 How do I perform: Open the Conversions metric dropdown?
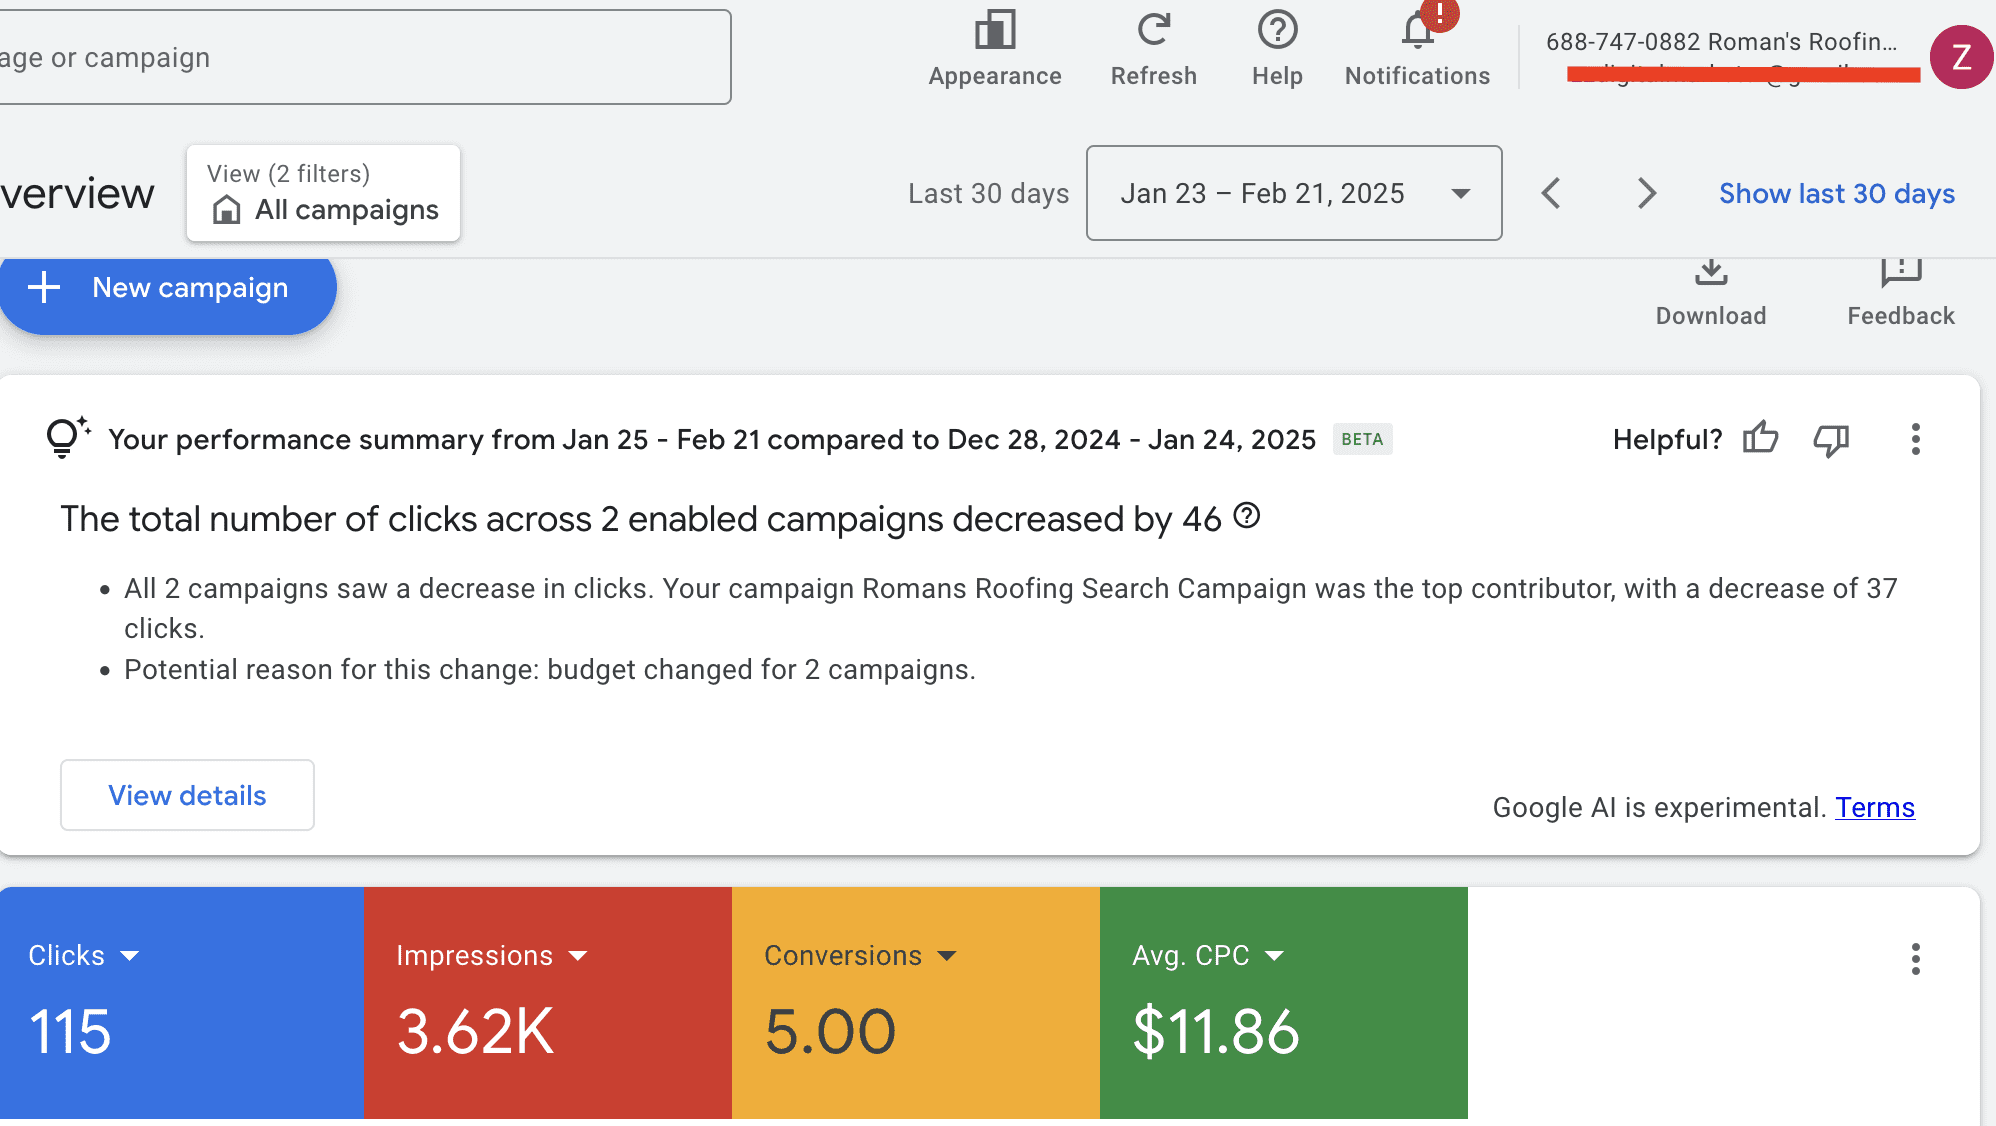(860, 956)
